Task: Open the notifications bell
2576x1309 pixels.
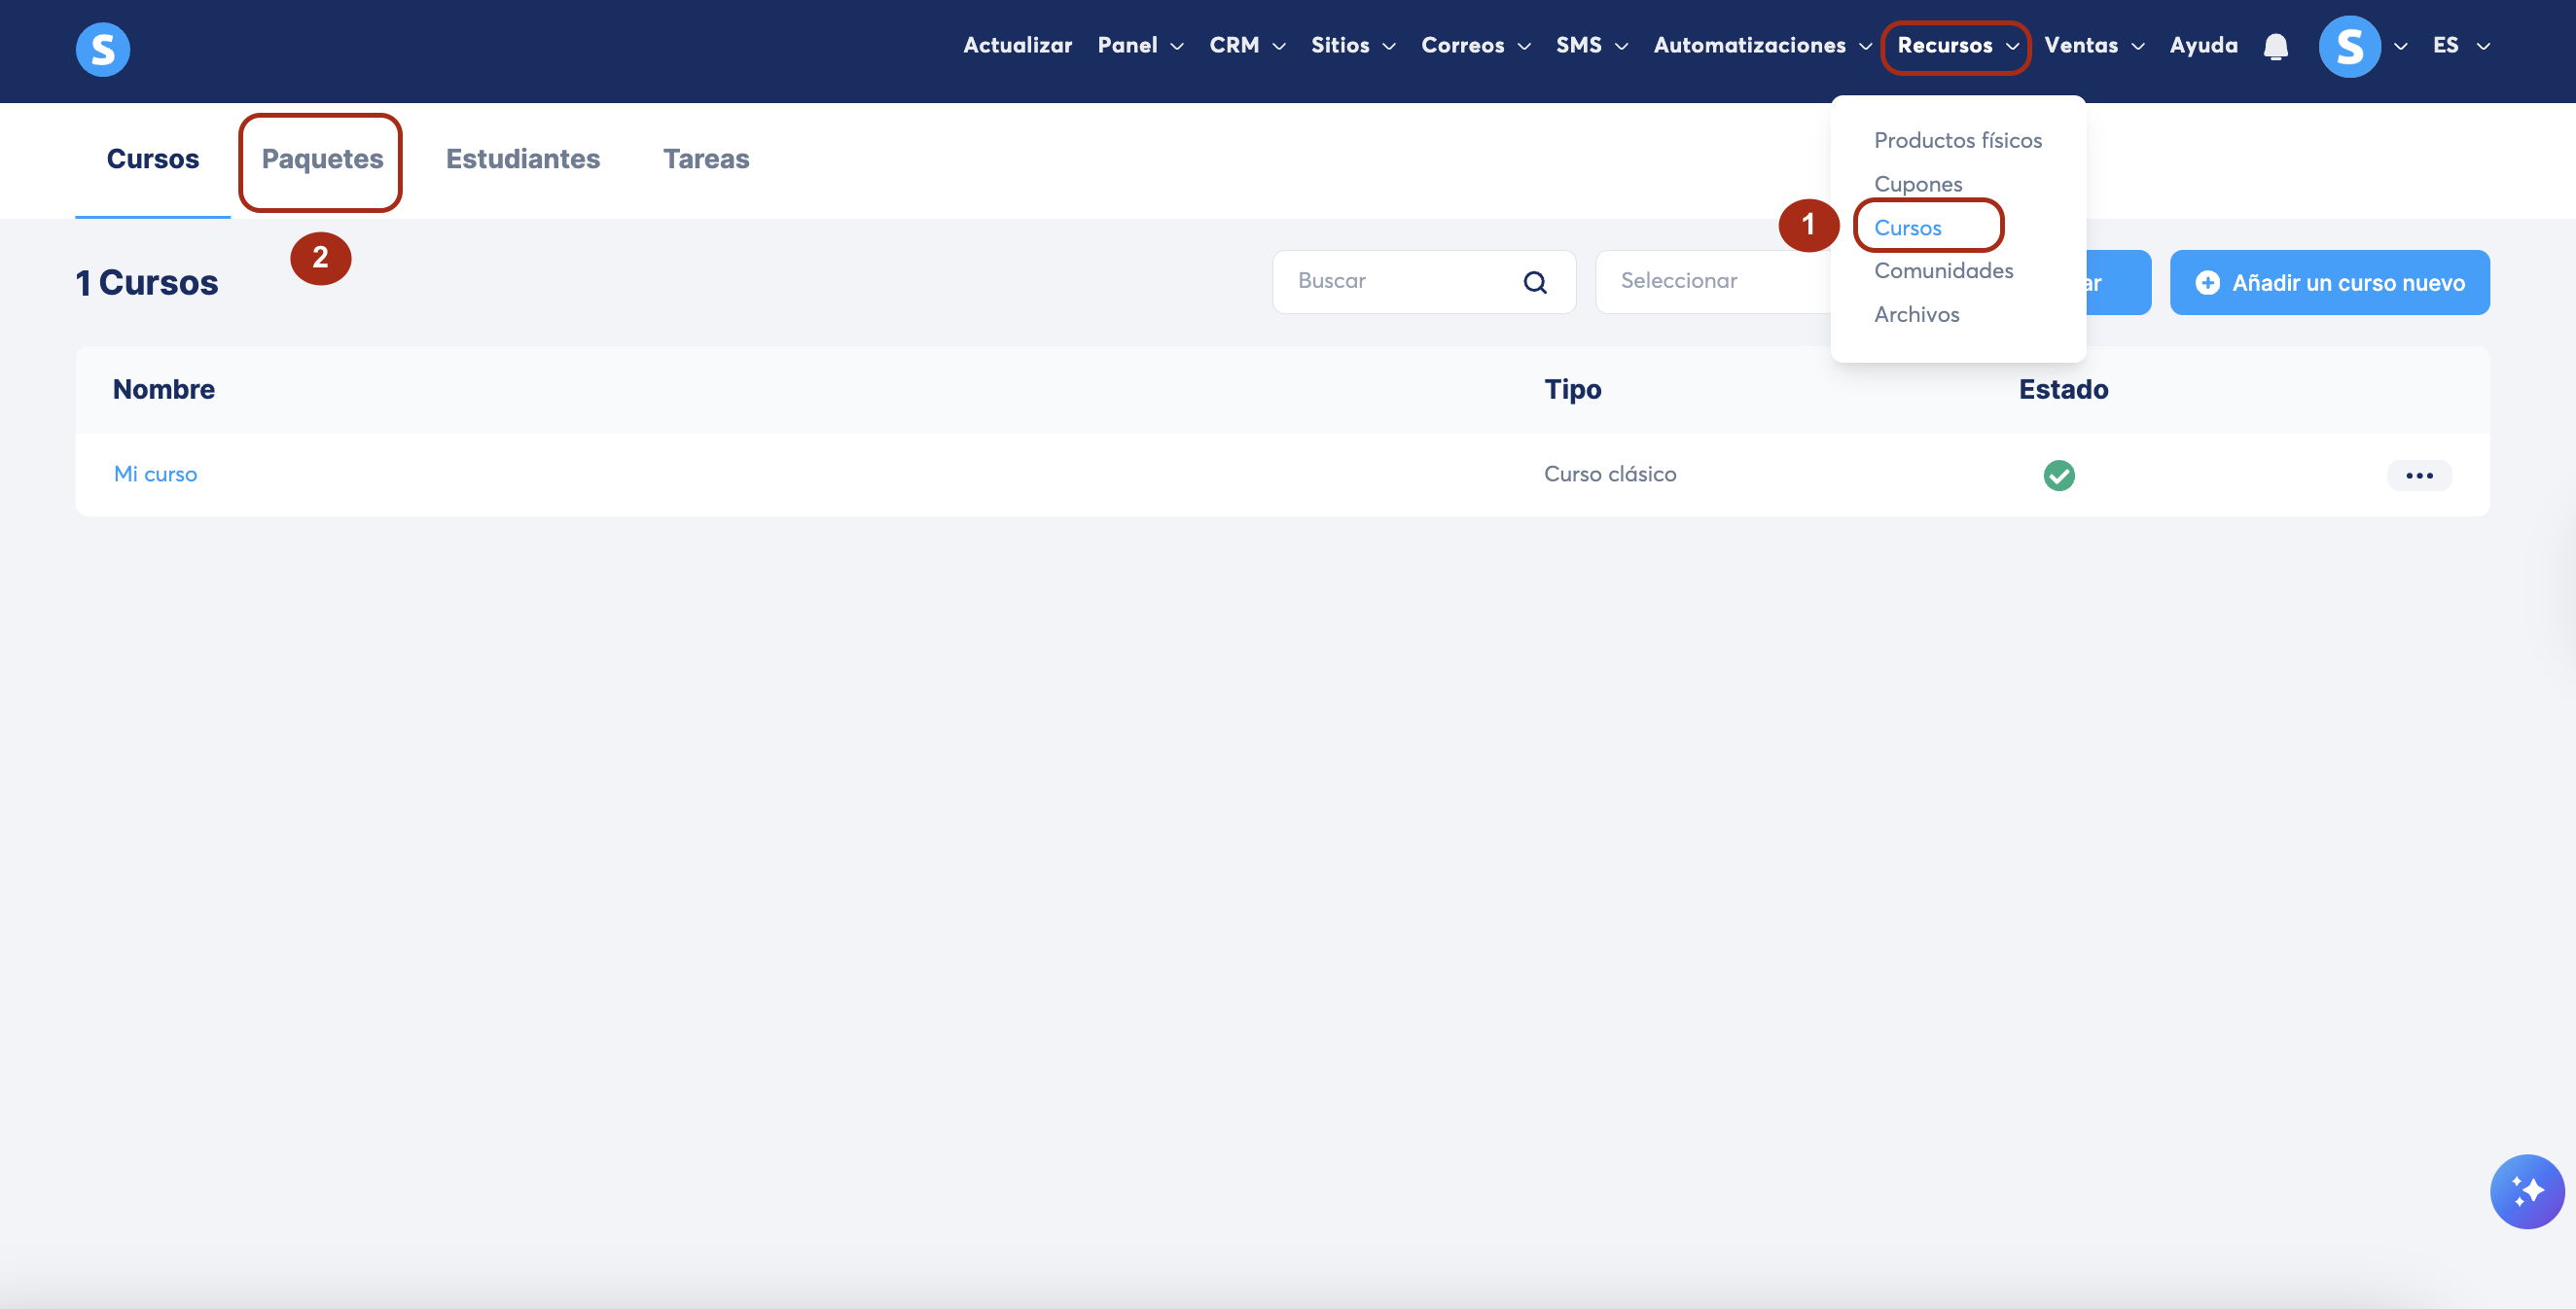Action: point(2275,47)
